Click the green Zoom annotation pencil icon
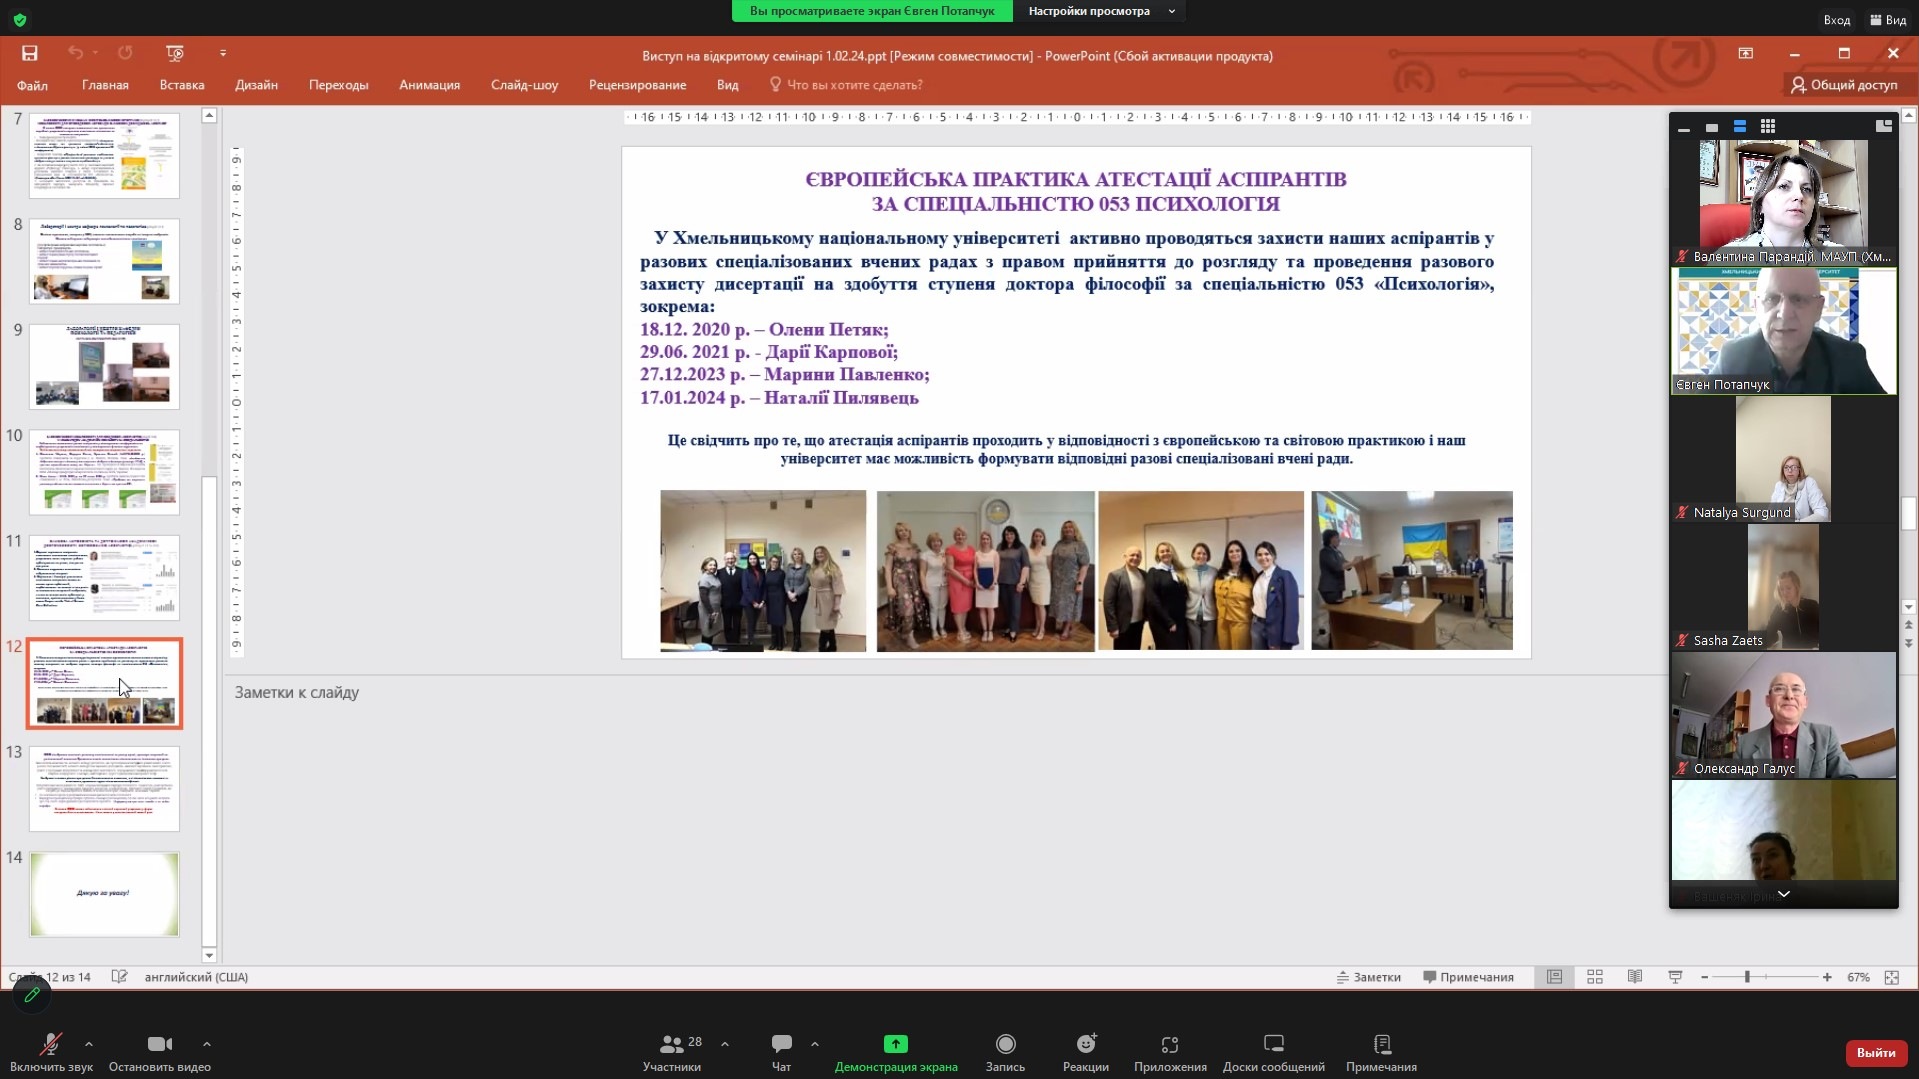The image size is (1919, 1079). (32, 994)
